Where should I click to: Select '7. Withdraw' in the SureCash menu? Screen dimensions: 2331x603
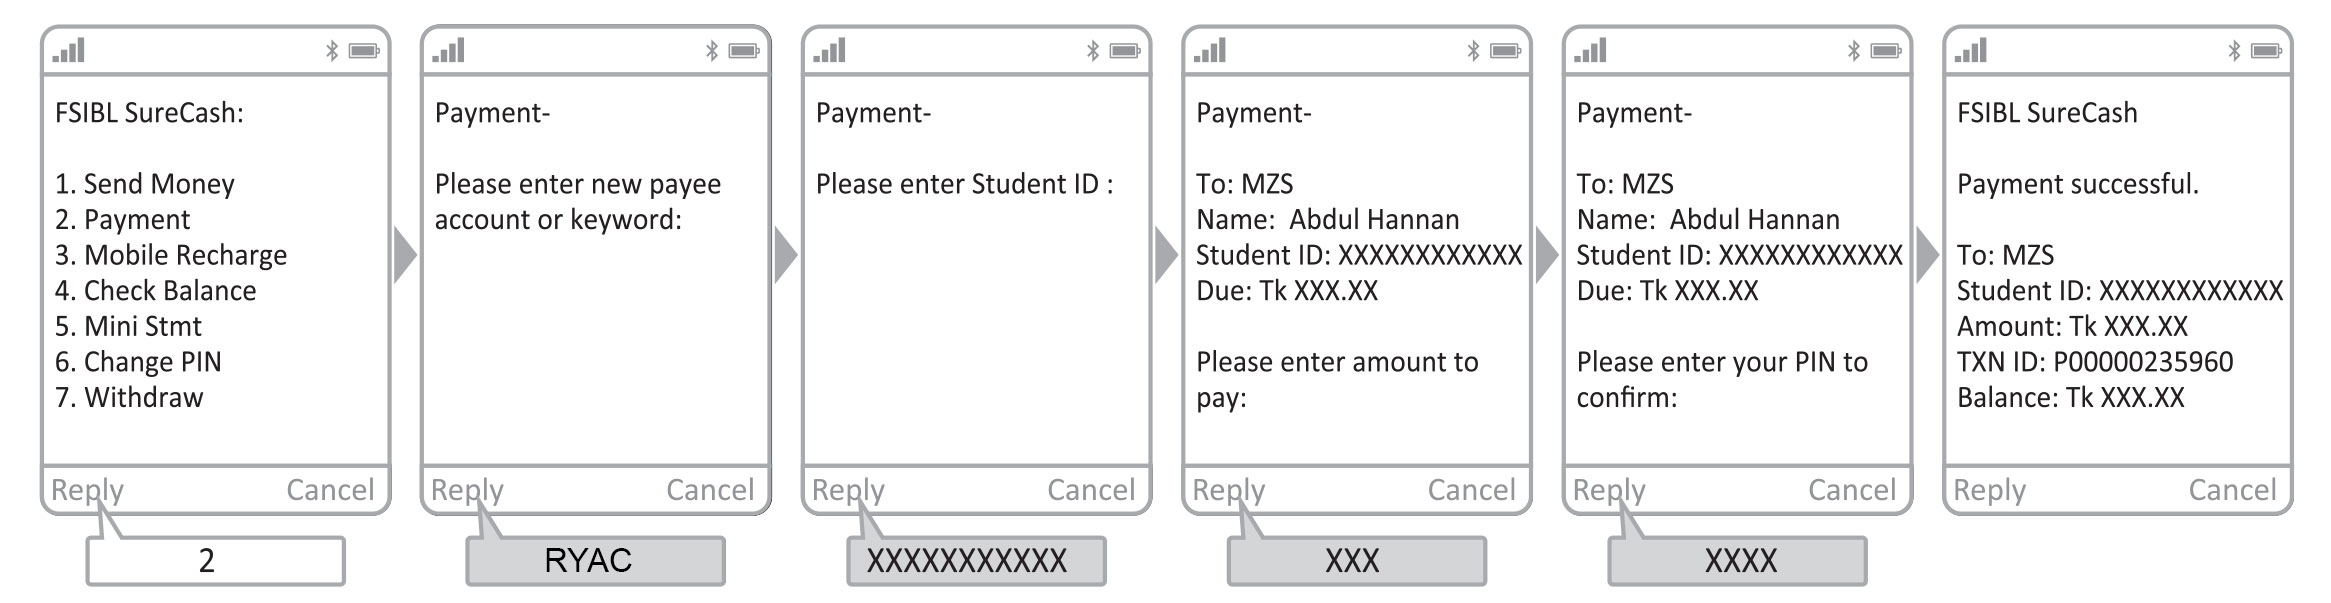(130, 397)
